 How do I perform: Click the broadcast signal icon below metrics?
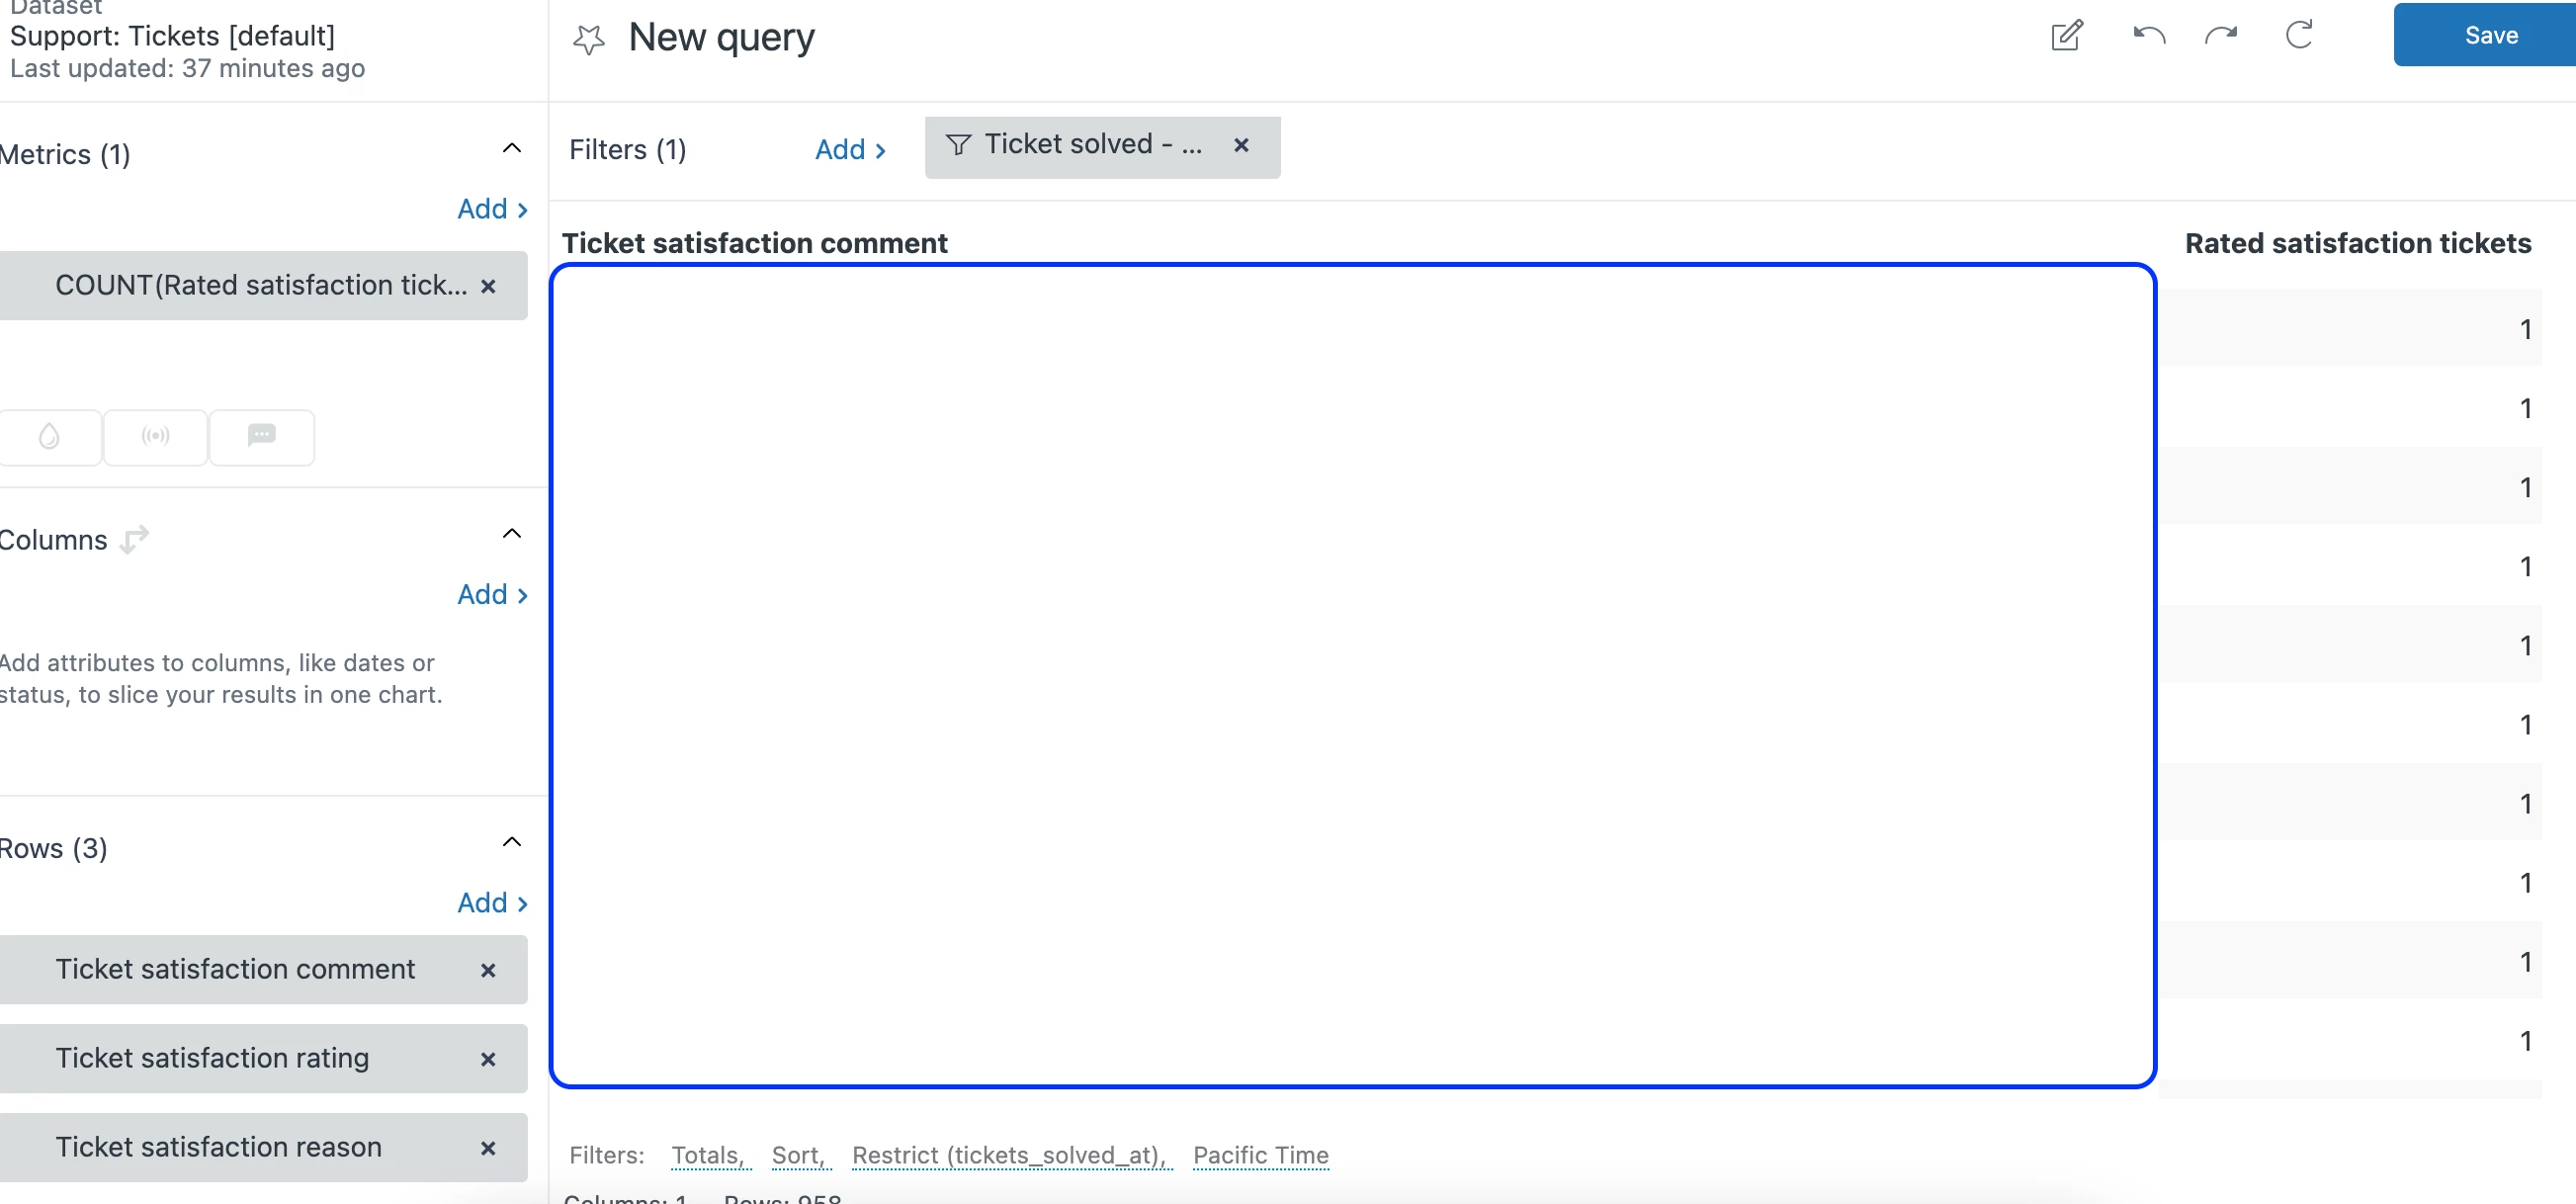[x=155, y=437]
